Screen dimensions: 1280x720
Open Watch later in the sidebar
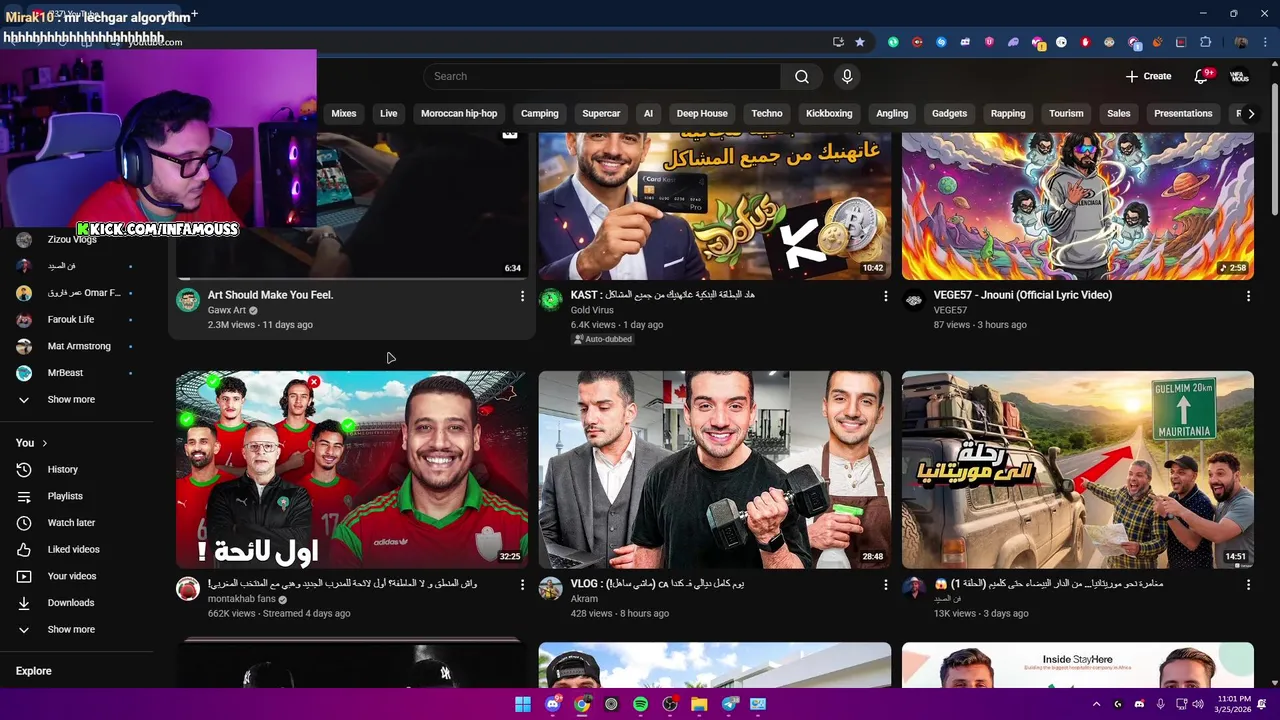76,522
